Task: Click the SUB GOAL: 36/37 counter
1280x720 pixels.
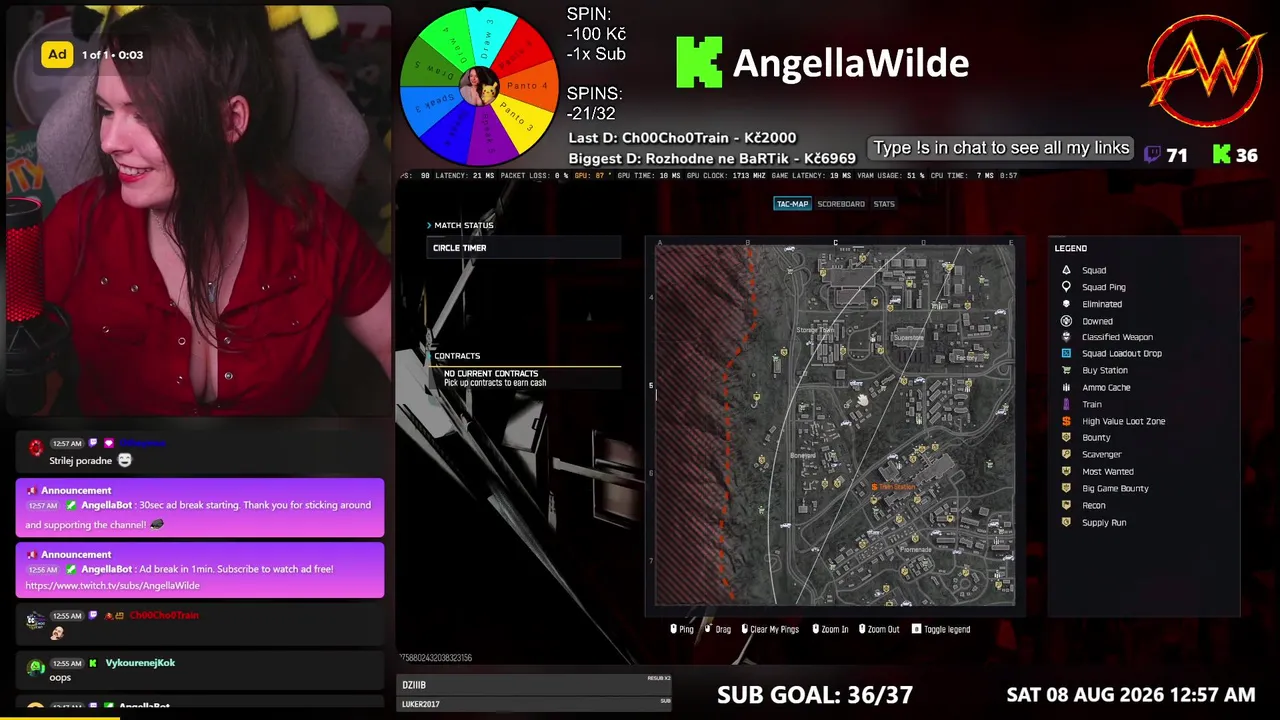Action: coord(815,695)
